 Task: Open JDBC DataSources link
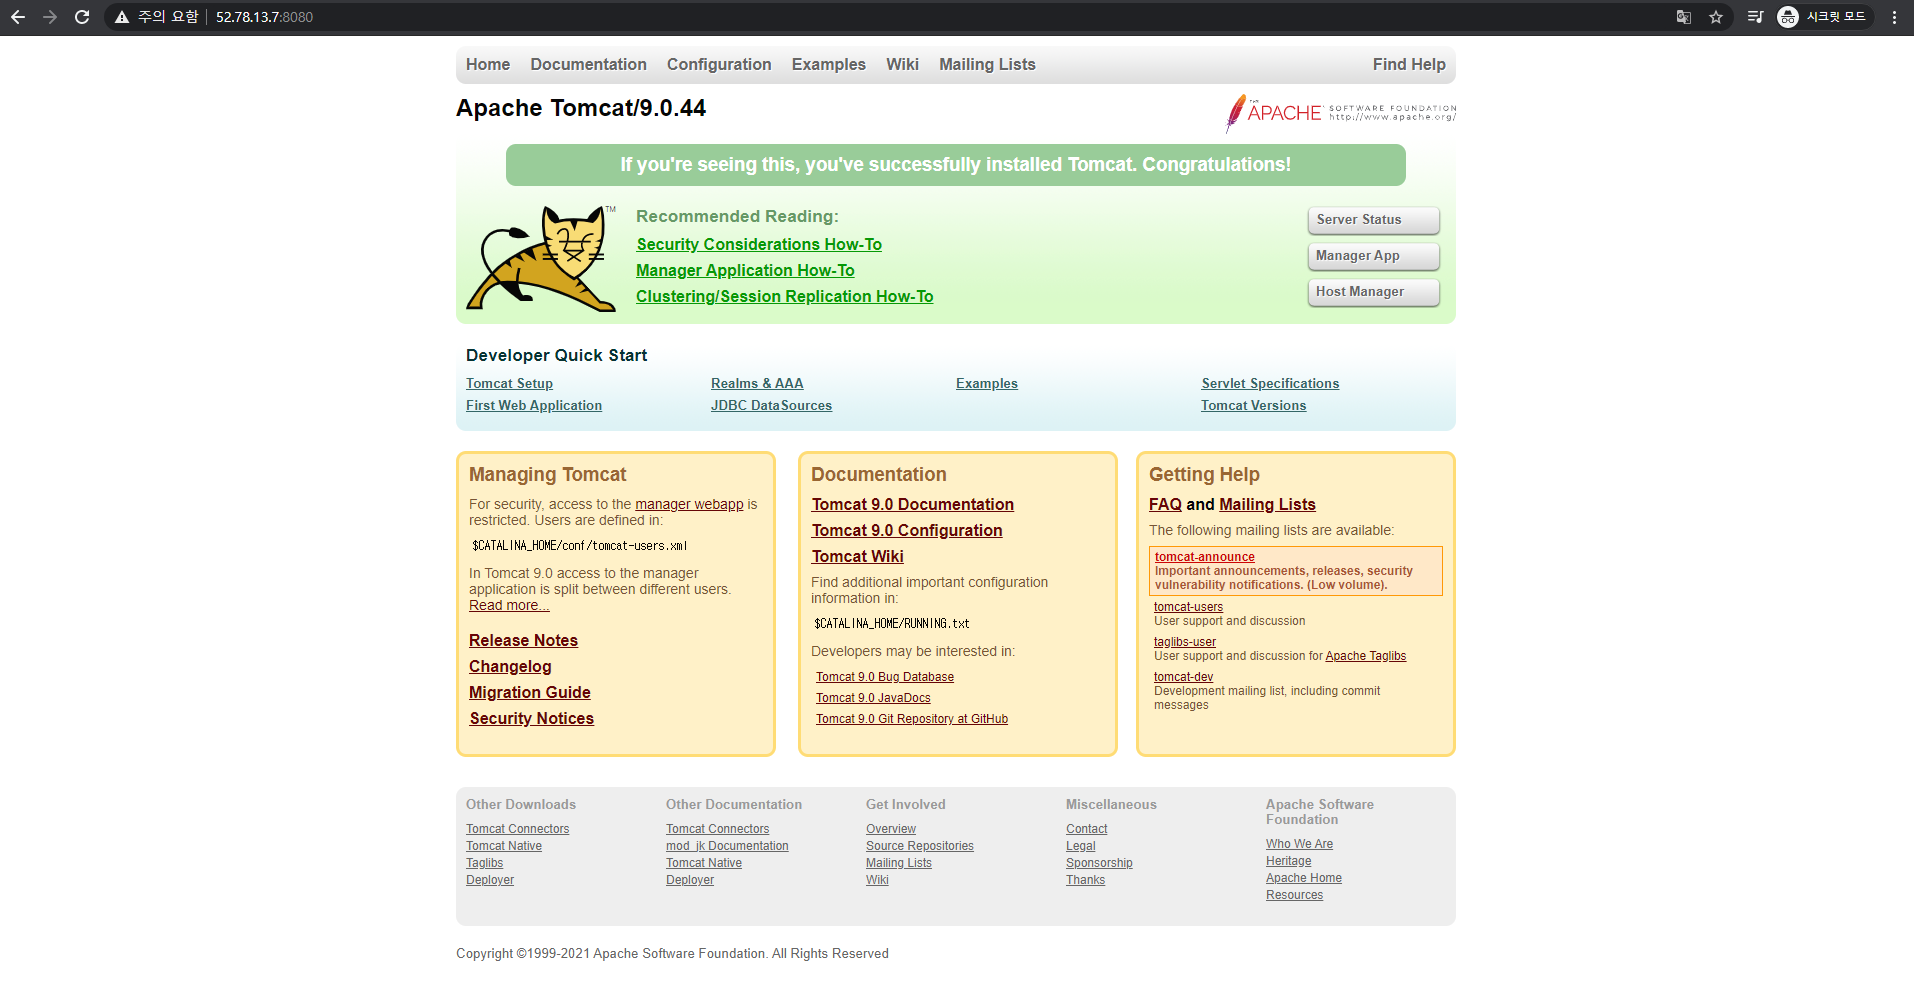tap(771, 405)
